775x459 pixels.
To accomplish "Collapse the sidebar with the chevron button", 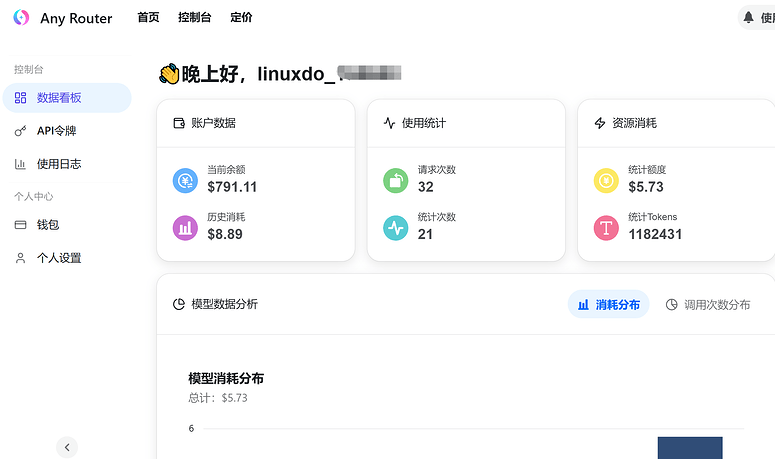I will 67,448.
